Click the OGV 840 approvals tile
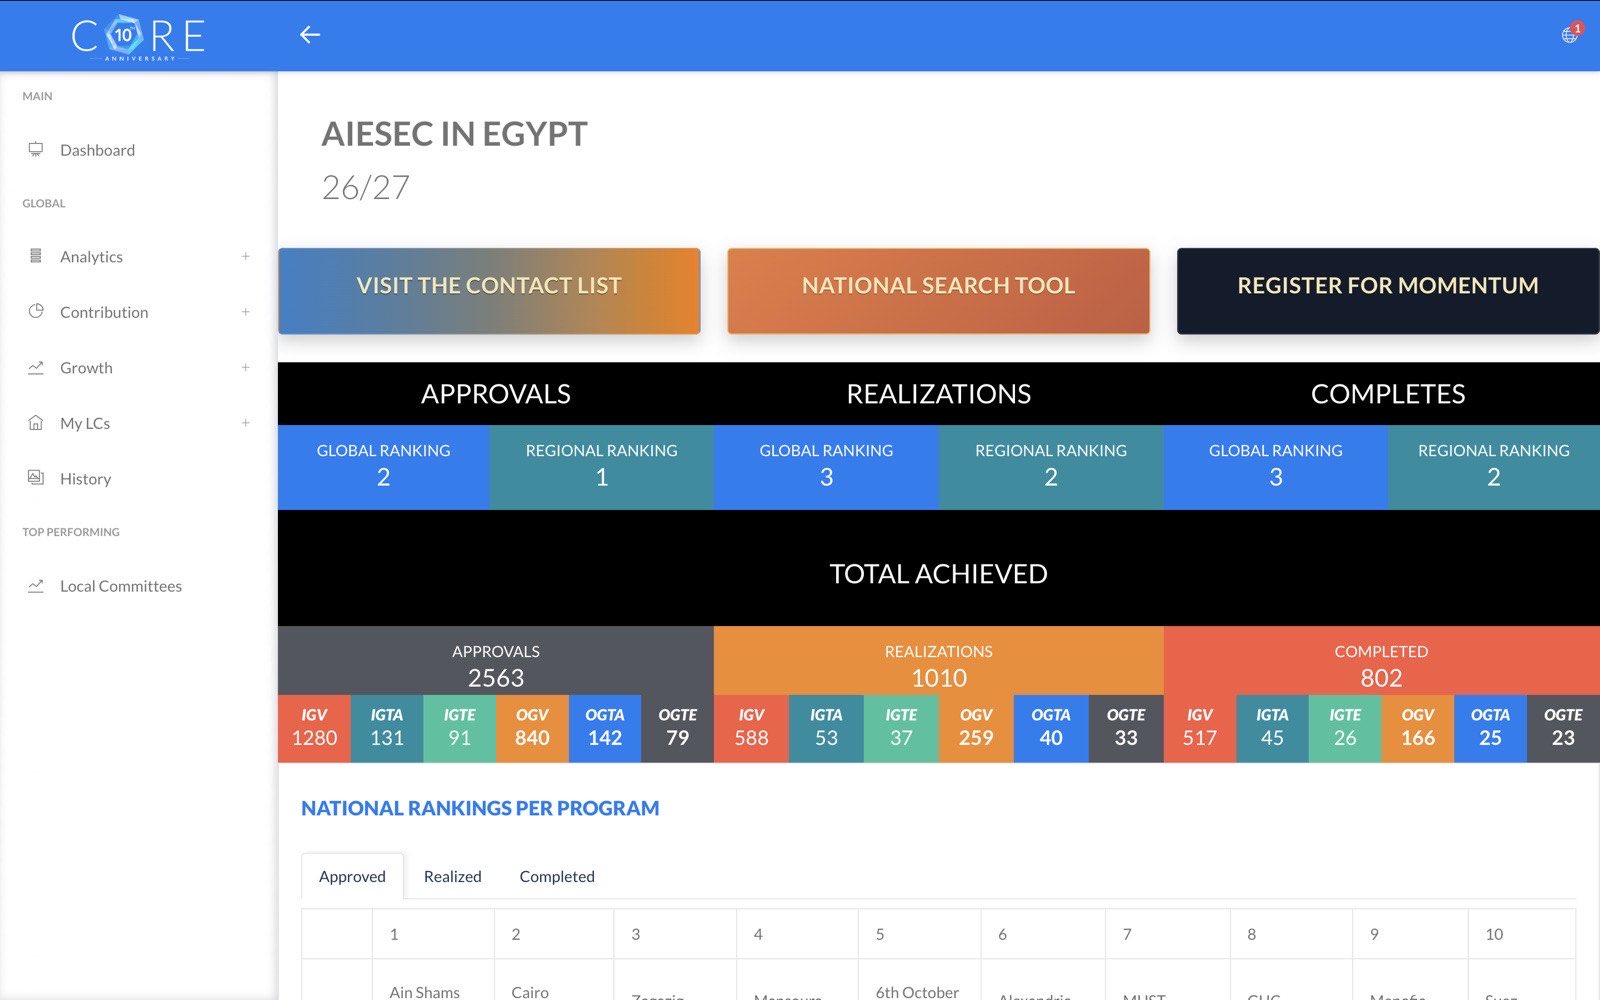1600x1000 pixels. tap(532, 729)
